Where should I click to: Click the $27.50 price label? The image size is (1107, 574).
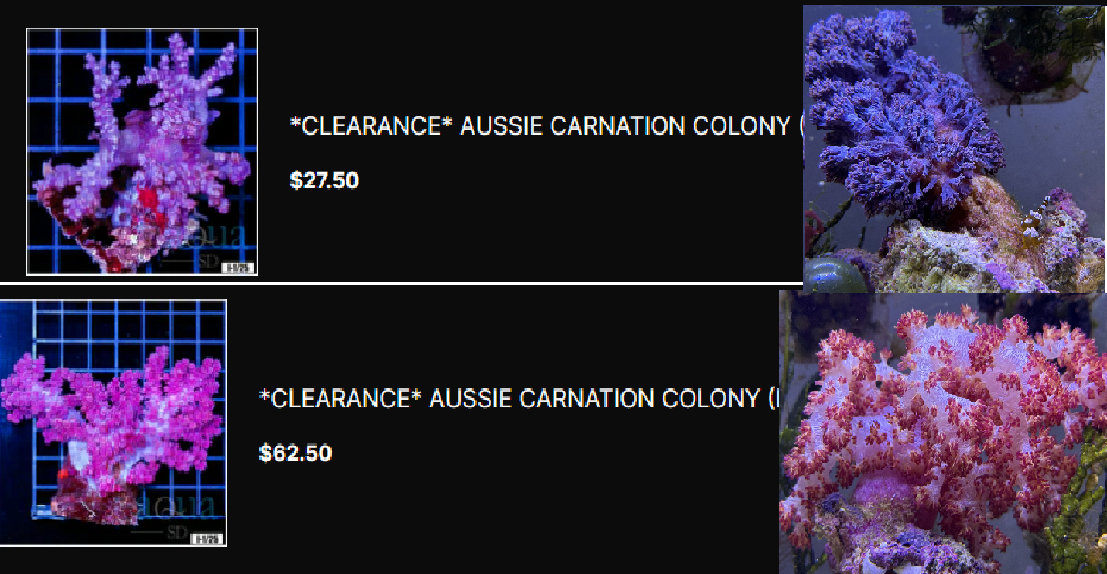pyautogui.click(x=324, y=180)
